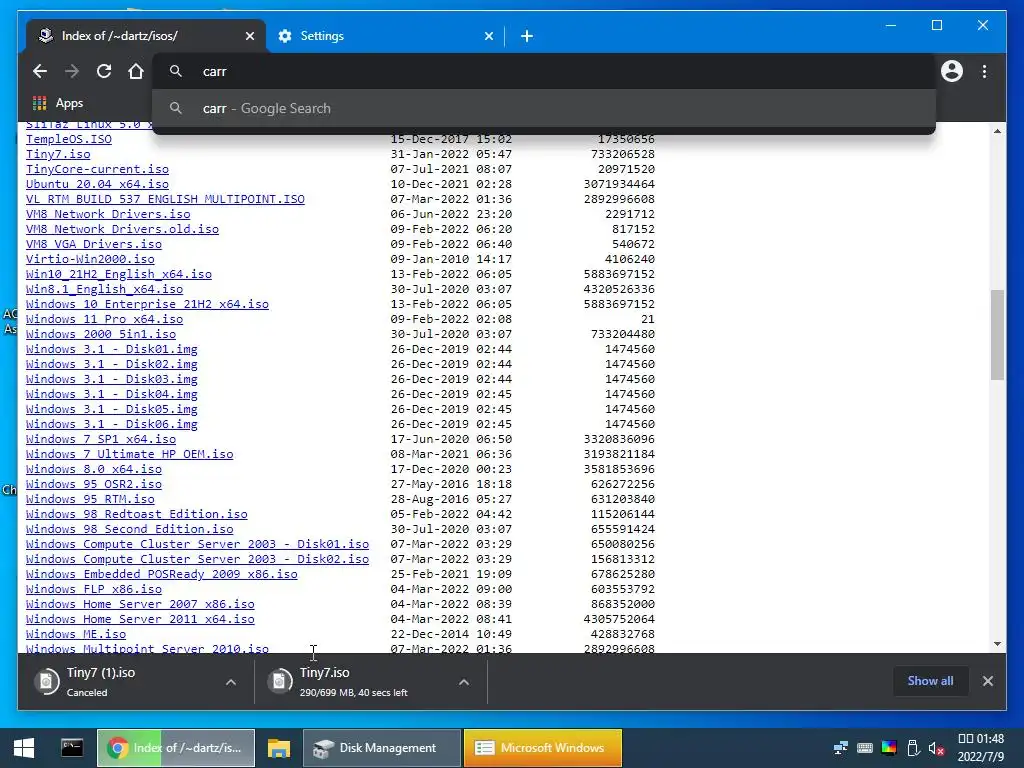Screen dimensions: 1024x768
Task: Reload the current page
Action: pos(104,71)
